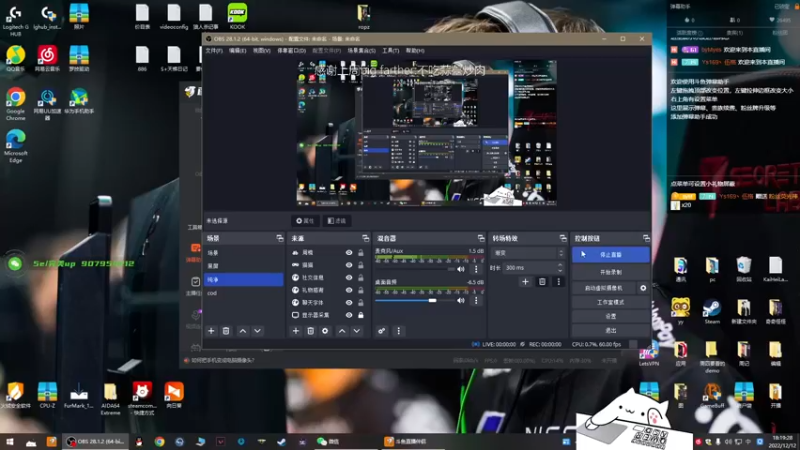Click the 退出 button

click(611, 330)
